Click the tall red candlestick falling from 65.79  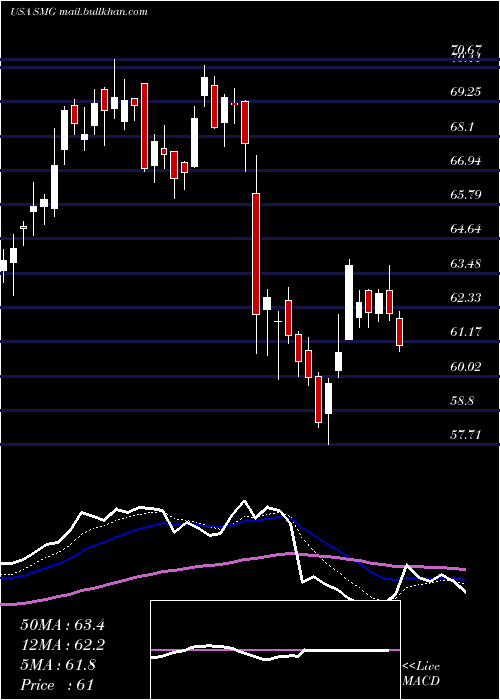coord(256,254)
